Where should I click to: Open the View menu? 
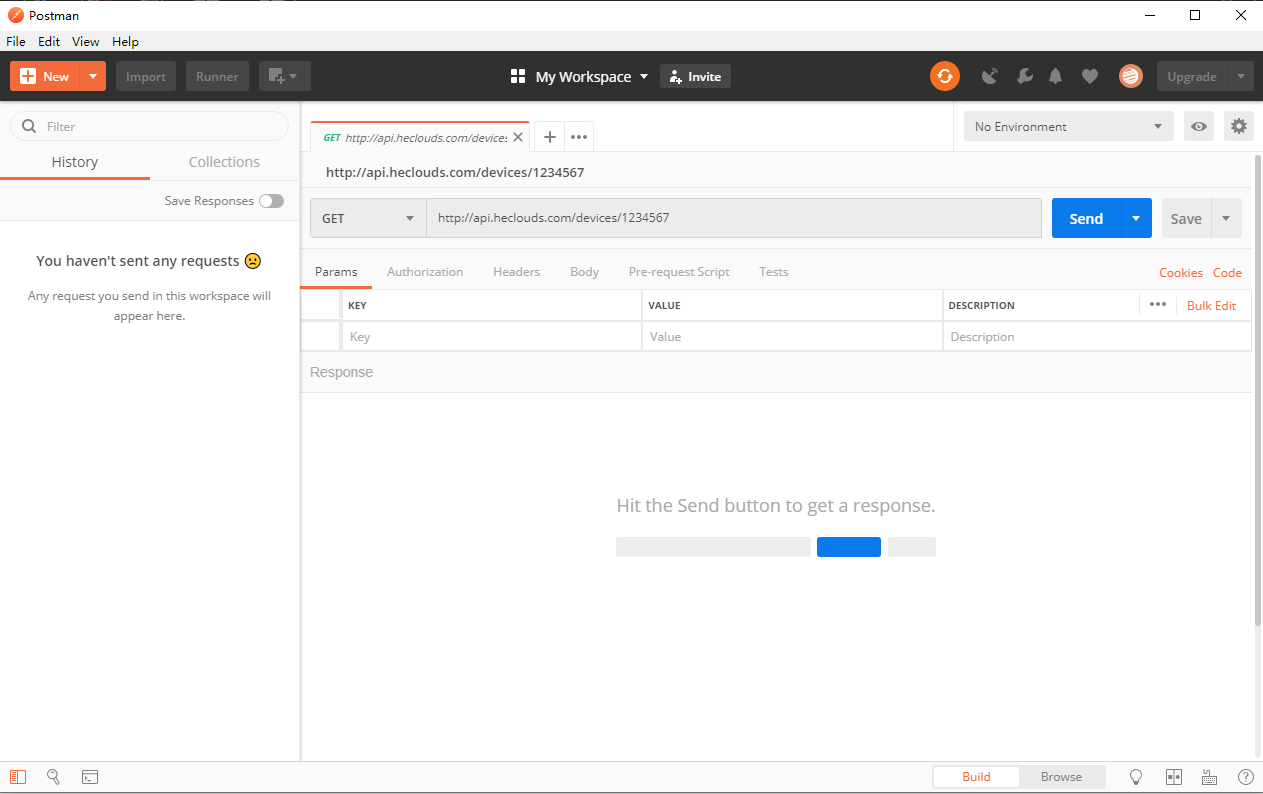click(x=86, y=41)
